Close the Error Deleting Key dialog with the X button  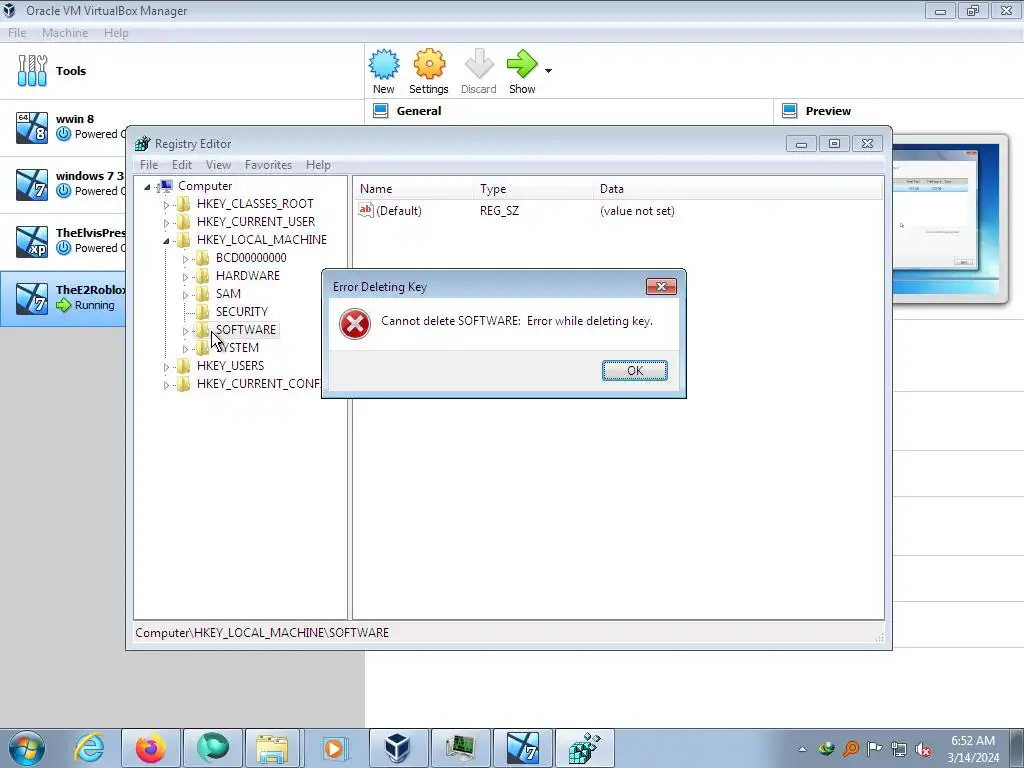pyautogui.click(x=661, y=287)
